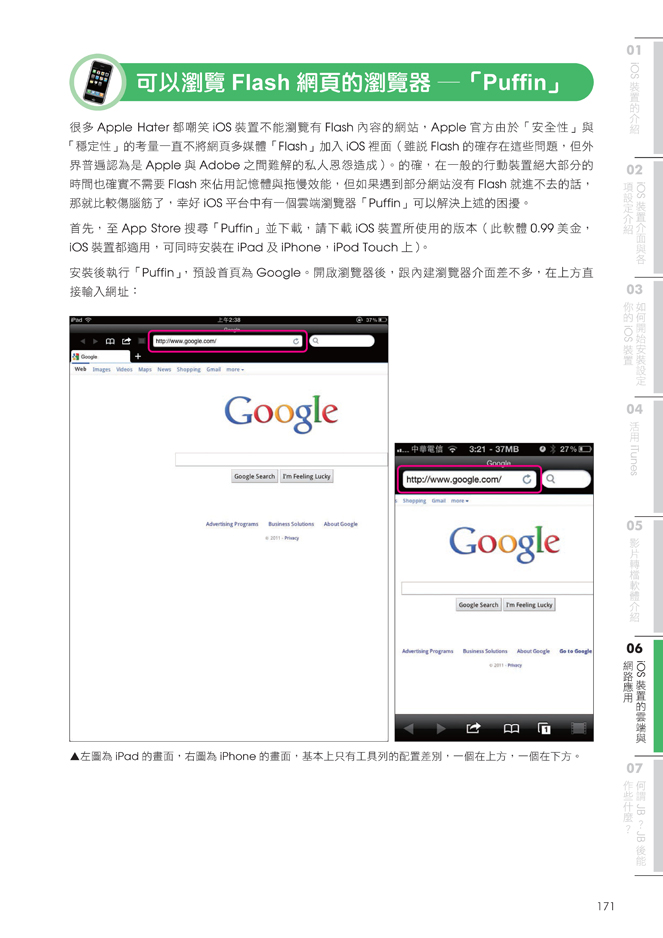Reload page via iPhone address bar refresh icon
This screenshot has width=663, height=938.
(x=527, y=479)
